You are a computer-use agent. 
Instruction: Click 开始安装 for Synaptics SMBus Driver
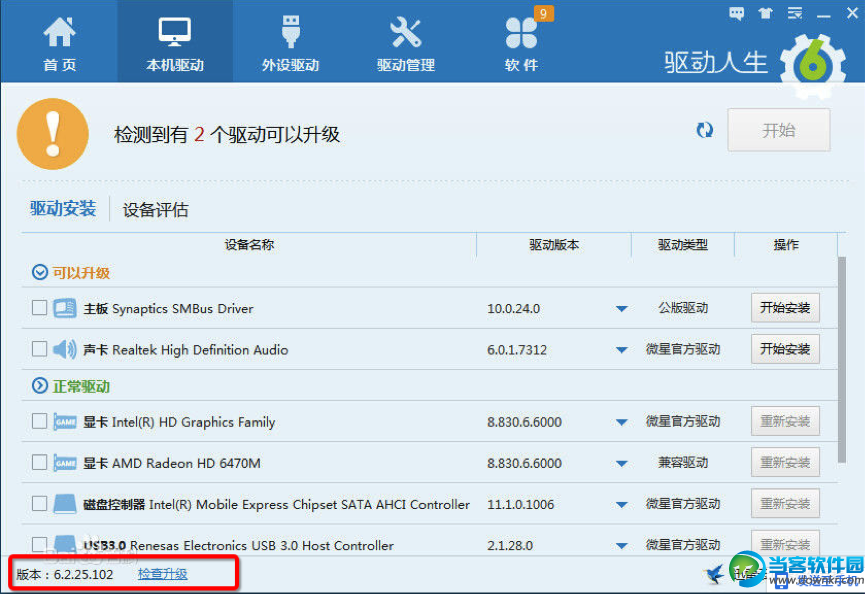coord(785,308)
